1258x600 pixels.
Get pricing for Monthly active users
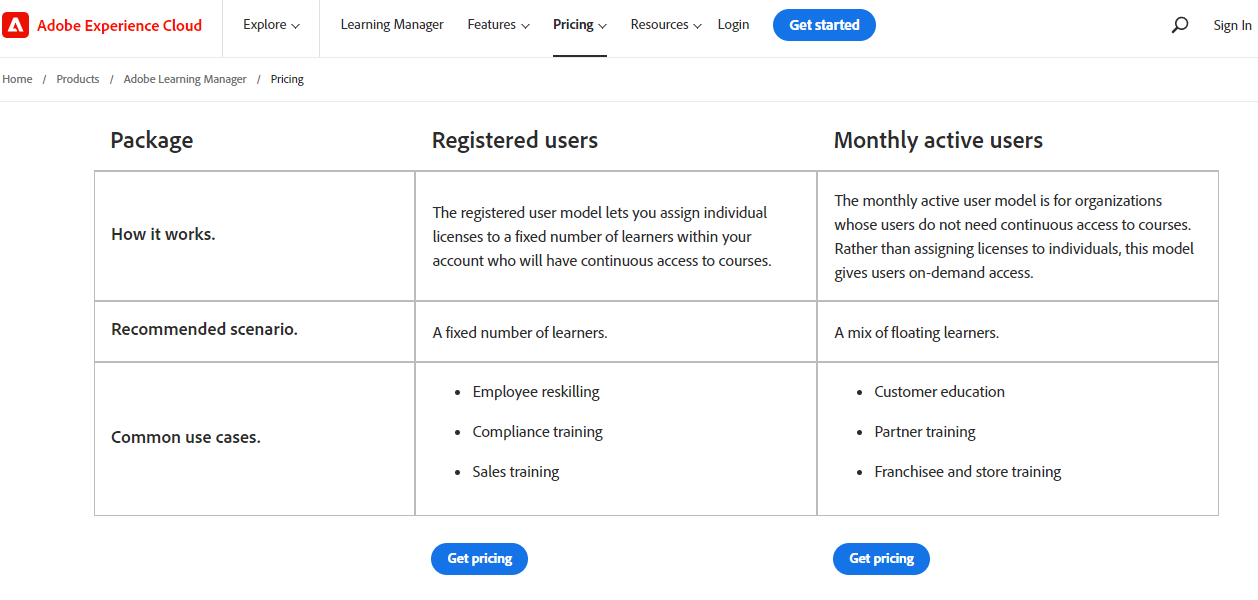(x=881, y=559)
